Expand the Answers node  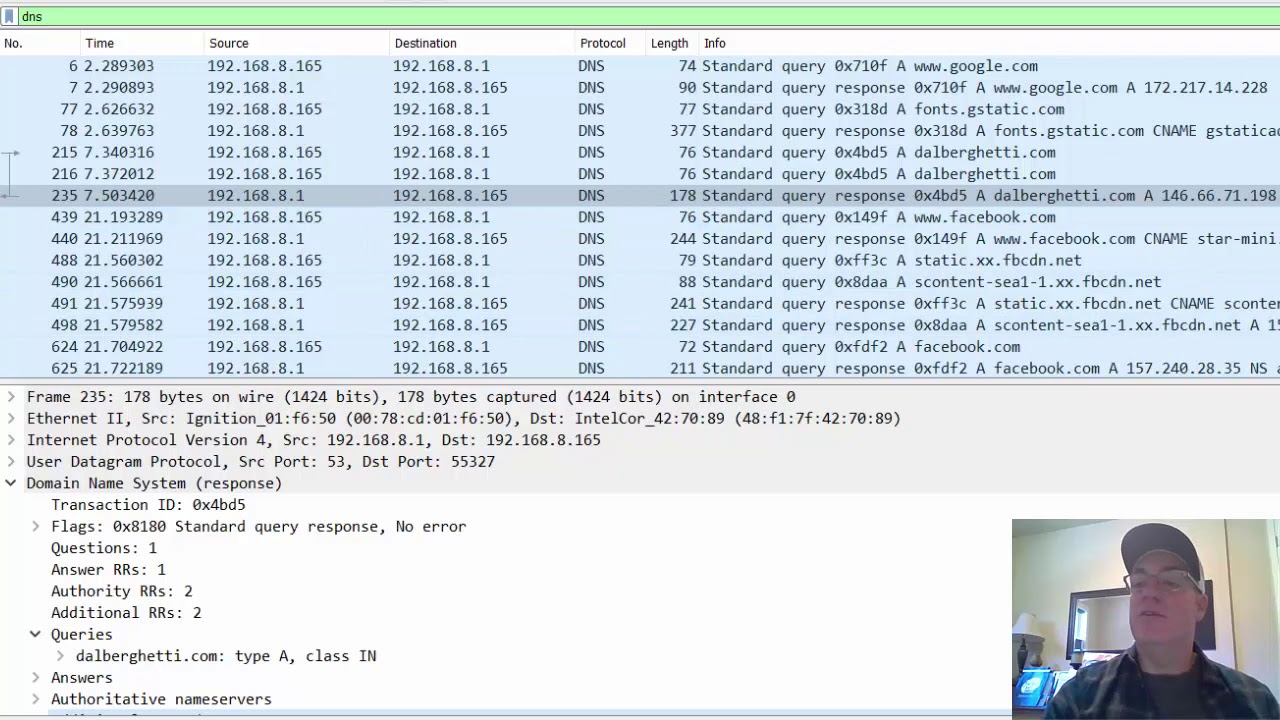click(x=36, y=677)
